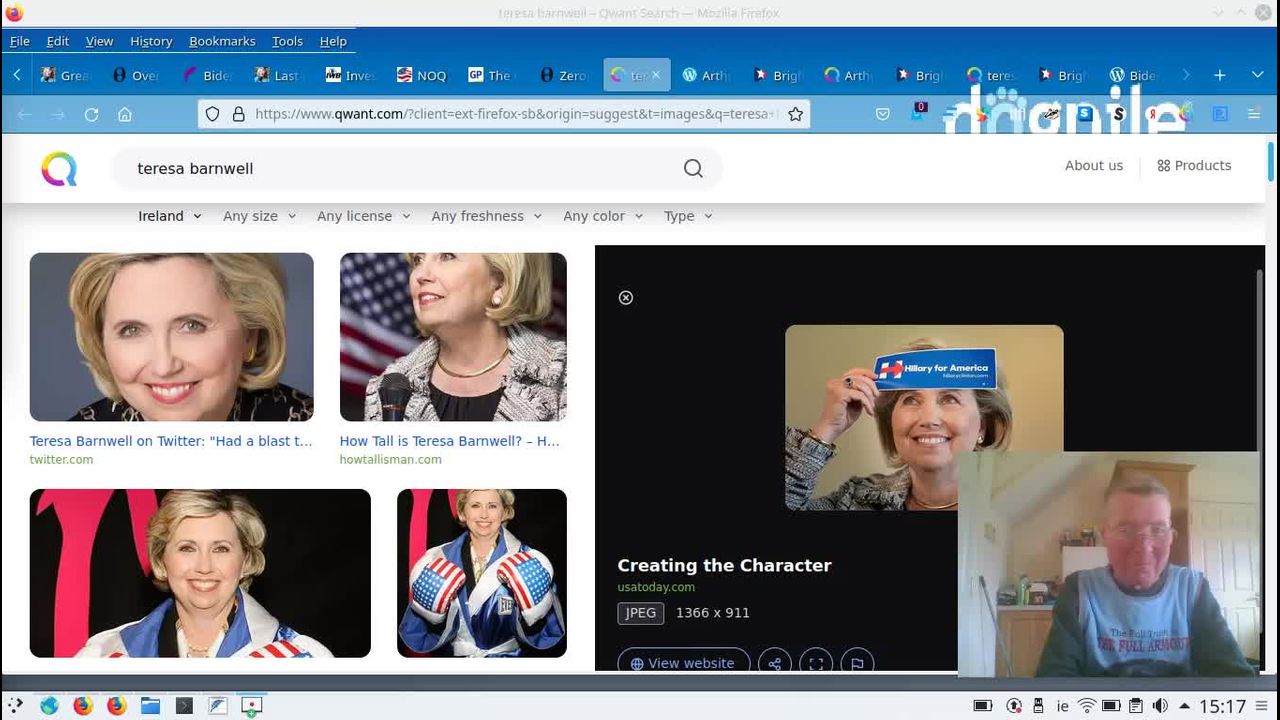The image size is (1280, 720).
Task: Open the Bookmarks menu
Action: click(222, 41)
